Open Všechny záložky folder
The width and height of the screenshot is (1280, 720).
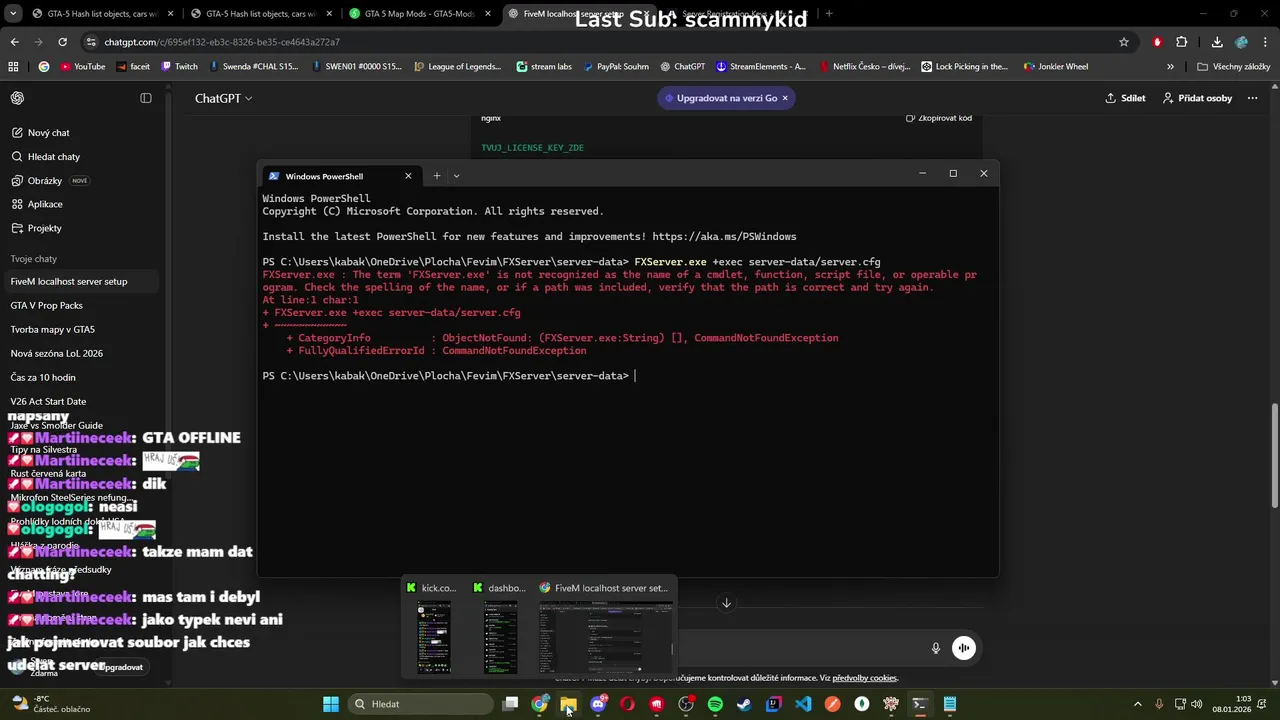coord(1233,66)
